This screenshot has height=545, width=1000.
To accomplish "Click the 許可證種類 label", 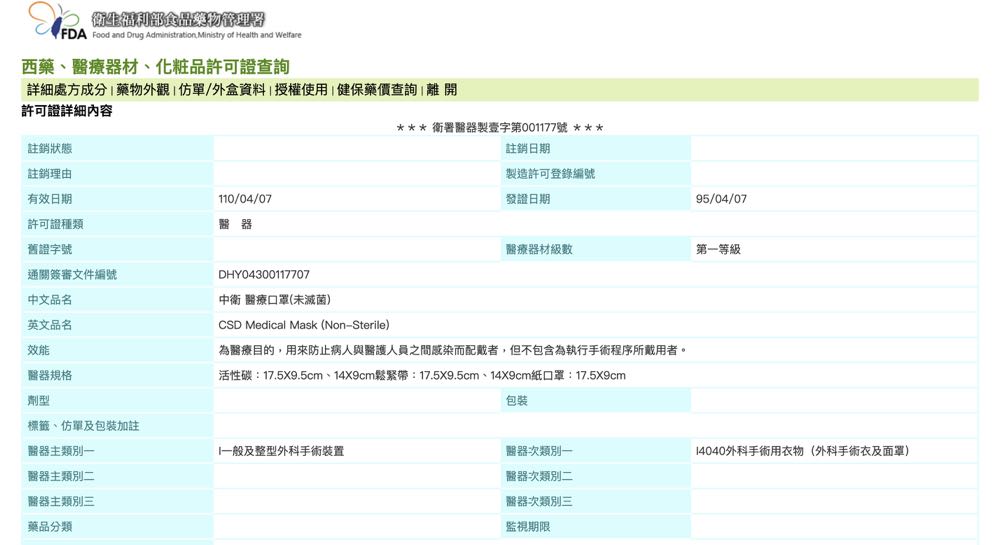I will pos(55,224).
